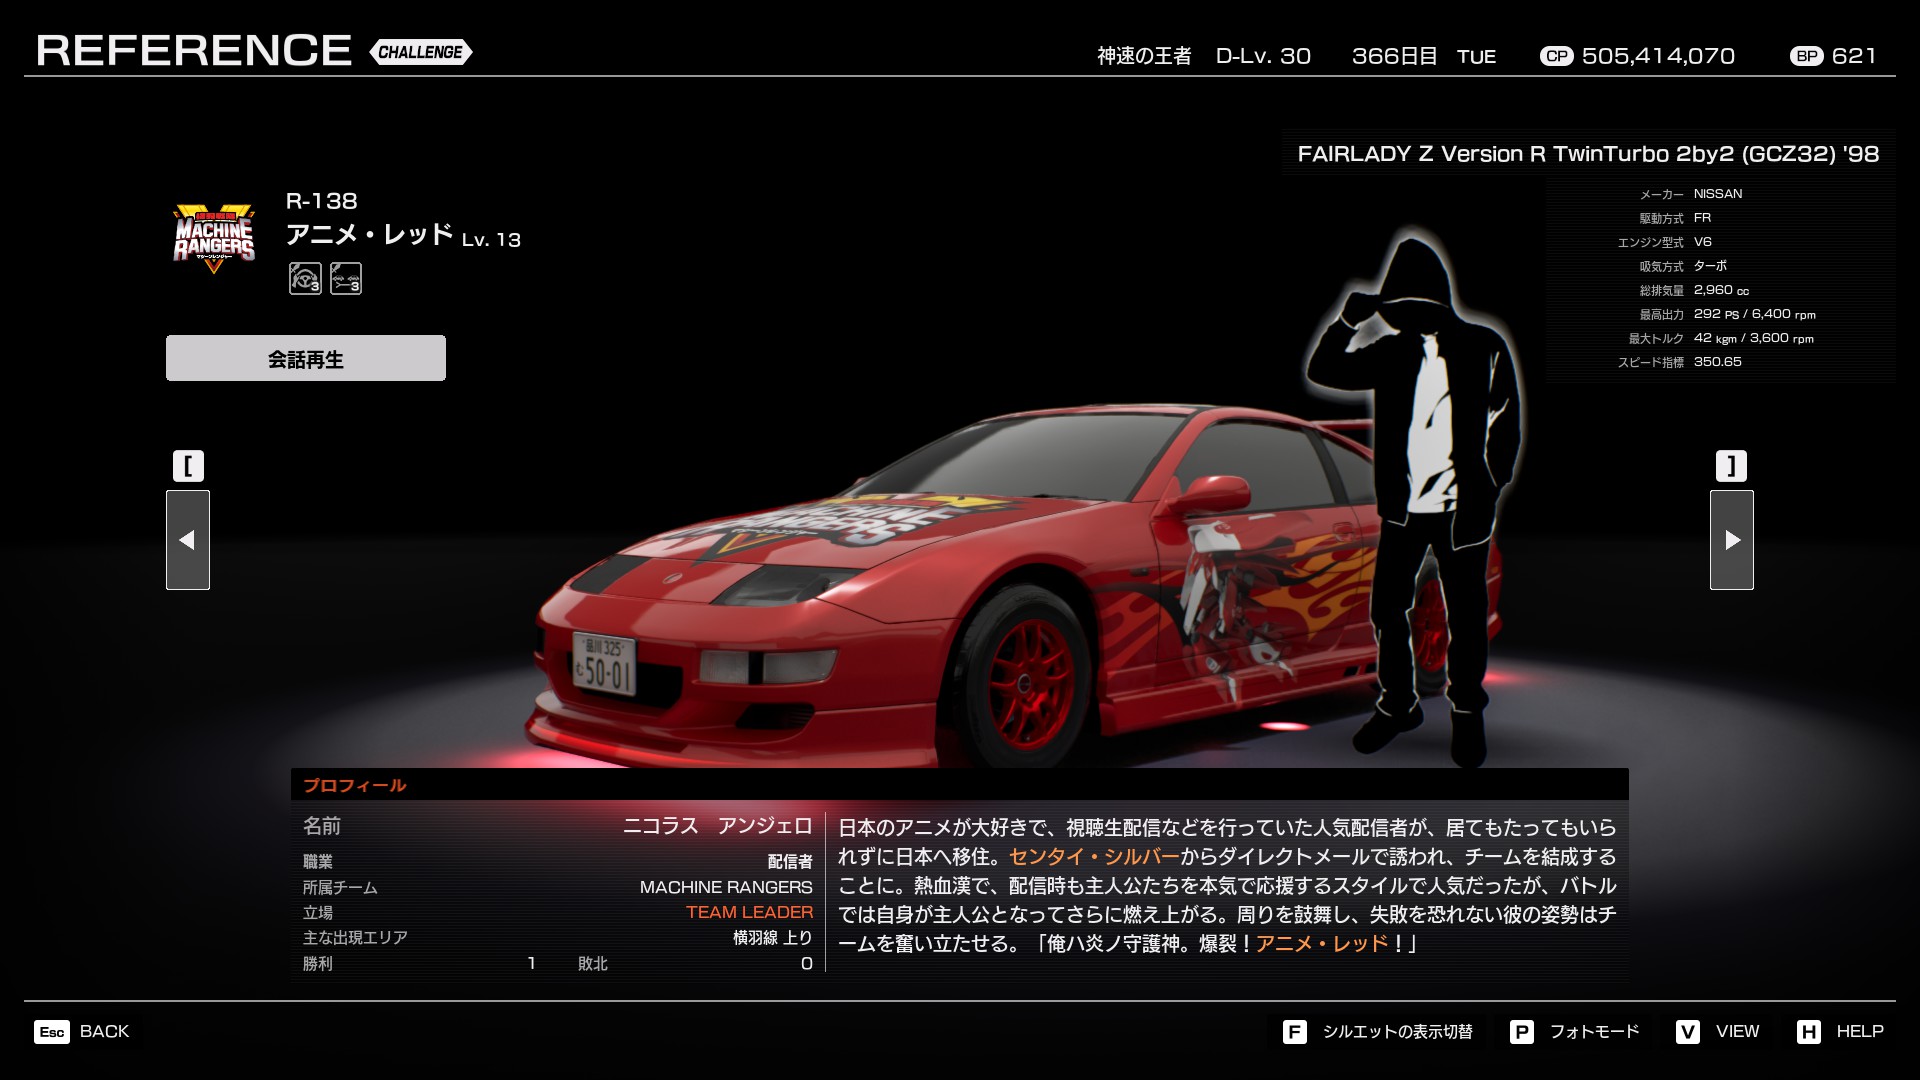Screen dimensions: 1920x1080
Task: Click the right bracket key hint
Action: tap(1732, 466)
